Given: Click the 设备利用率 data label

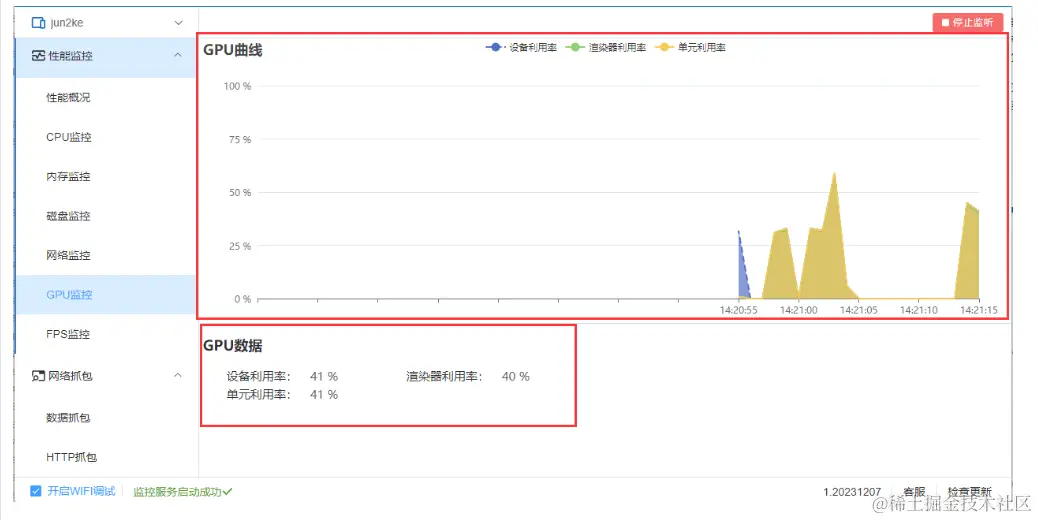Looking at the screenshot, I should (x=258, y=376).
